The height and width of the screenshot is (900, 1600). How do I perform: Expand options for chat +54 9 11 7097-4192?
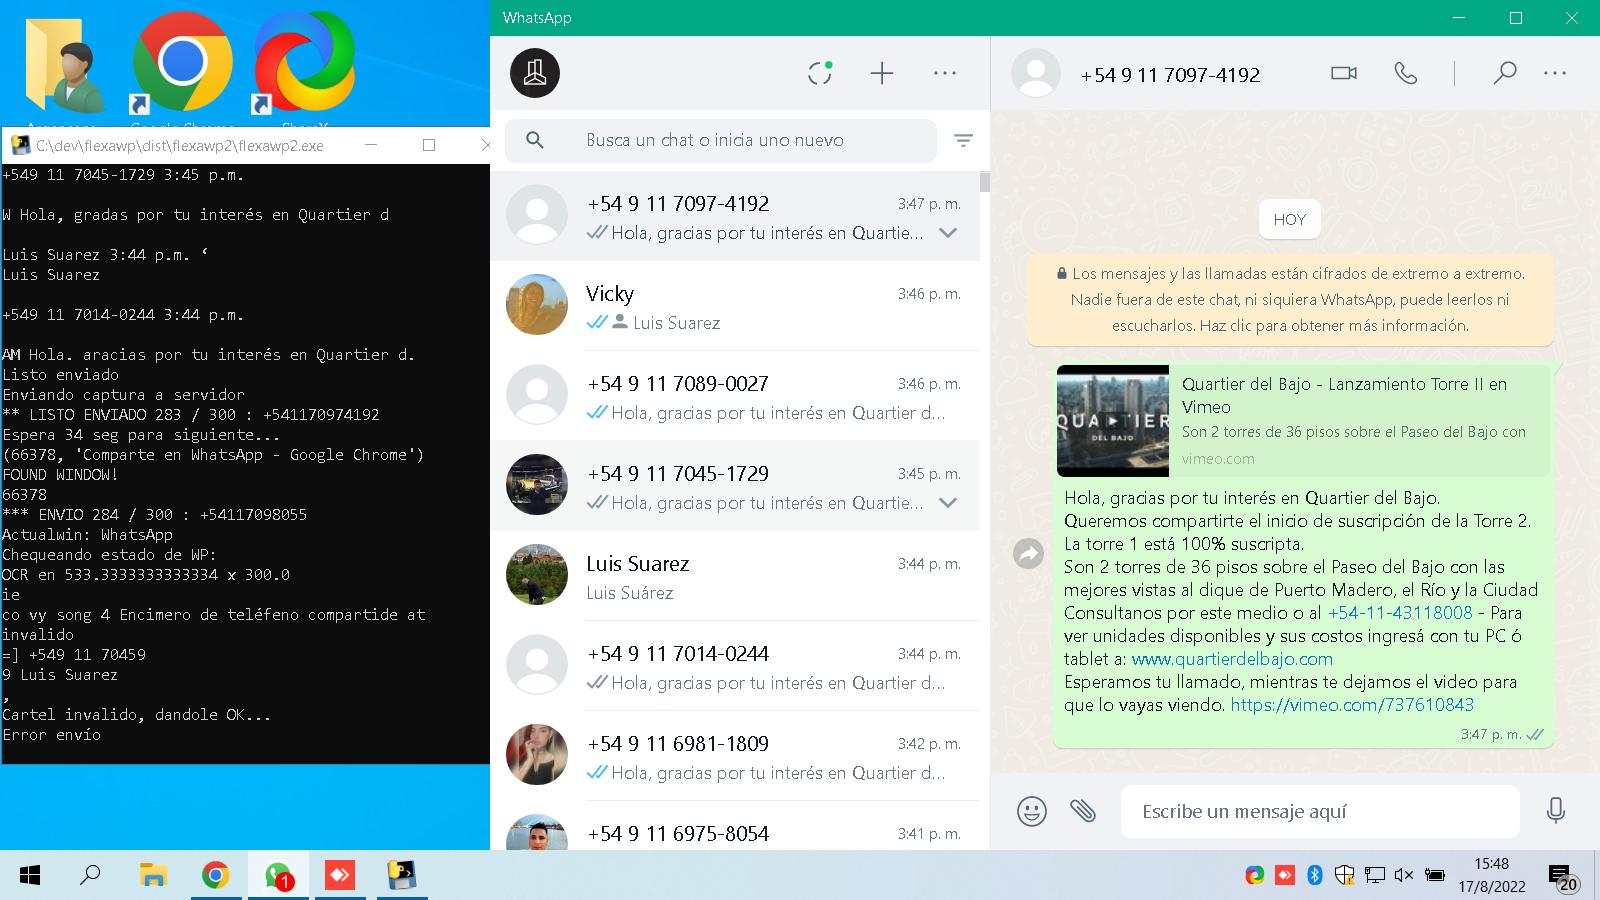pos(948,233)
